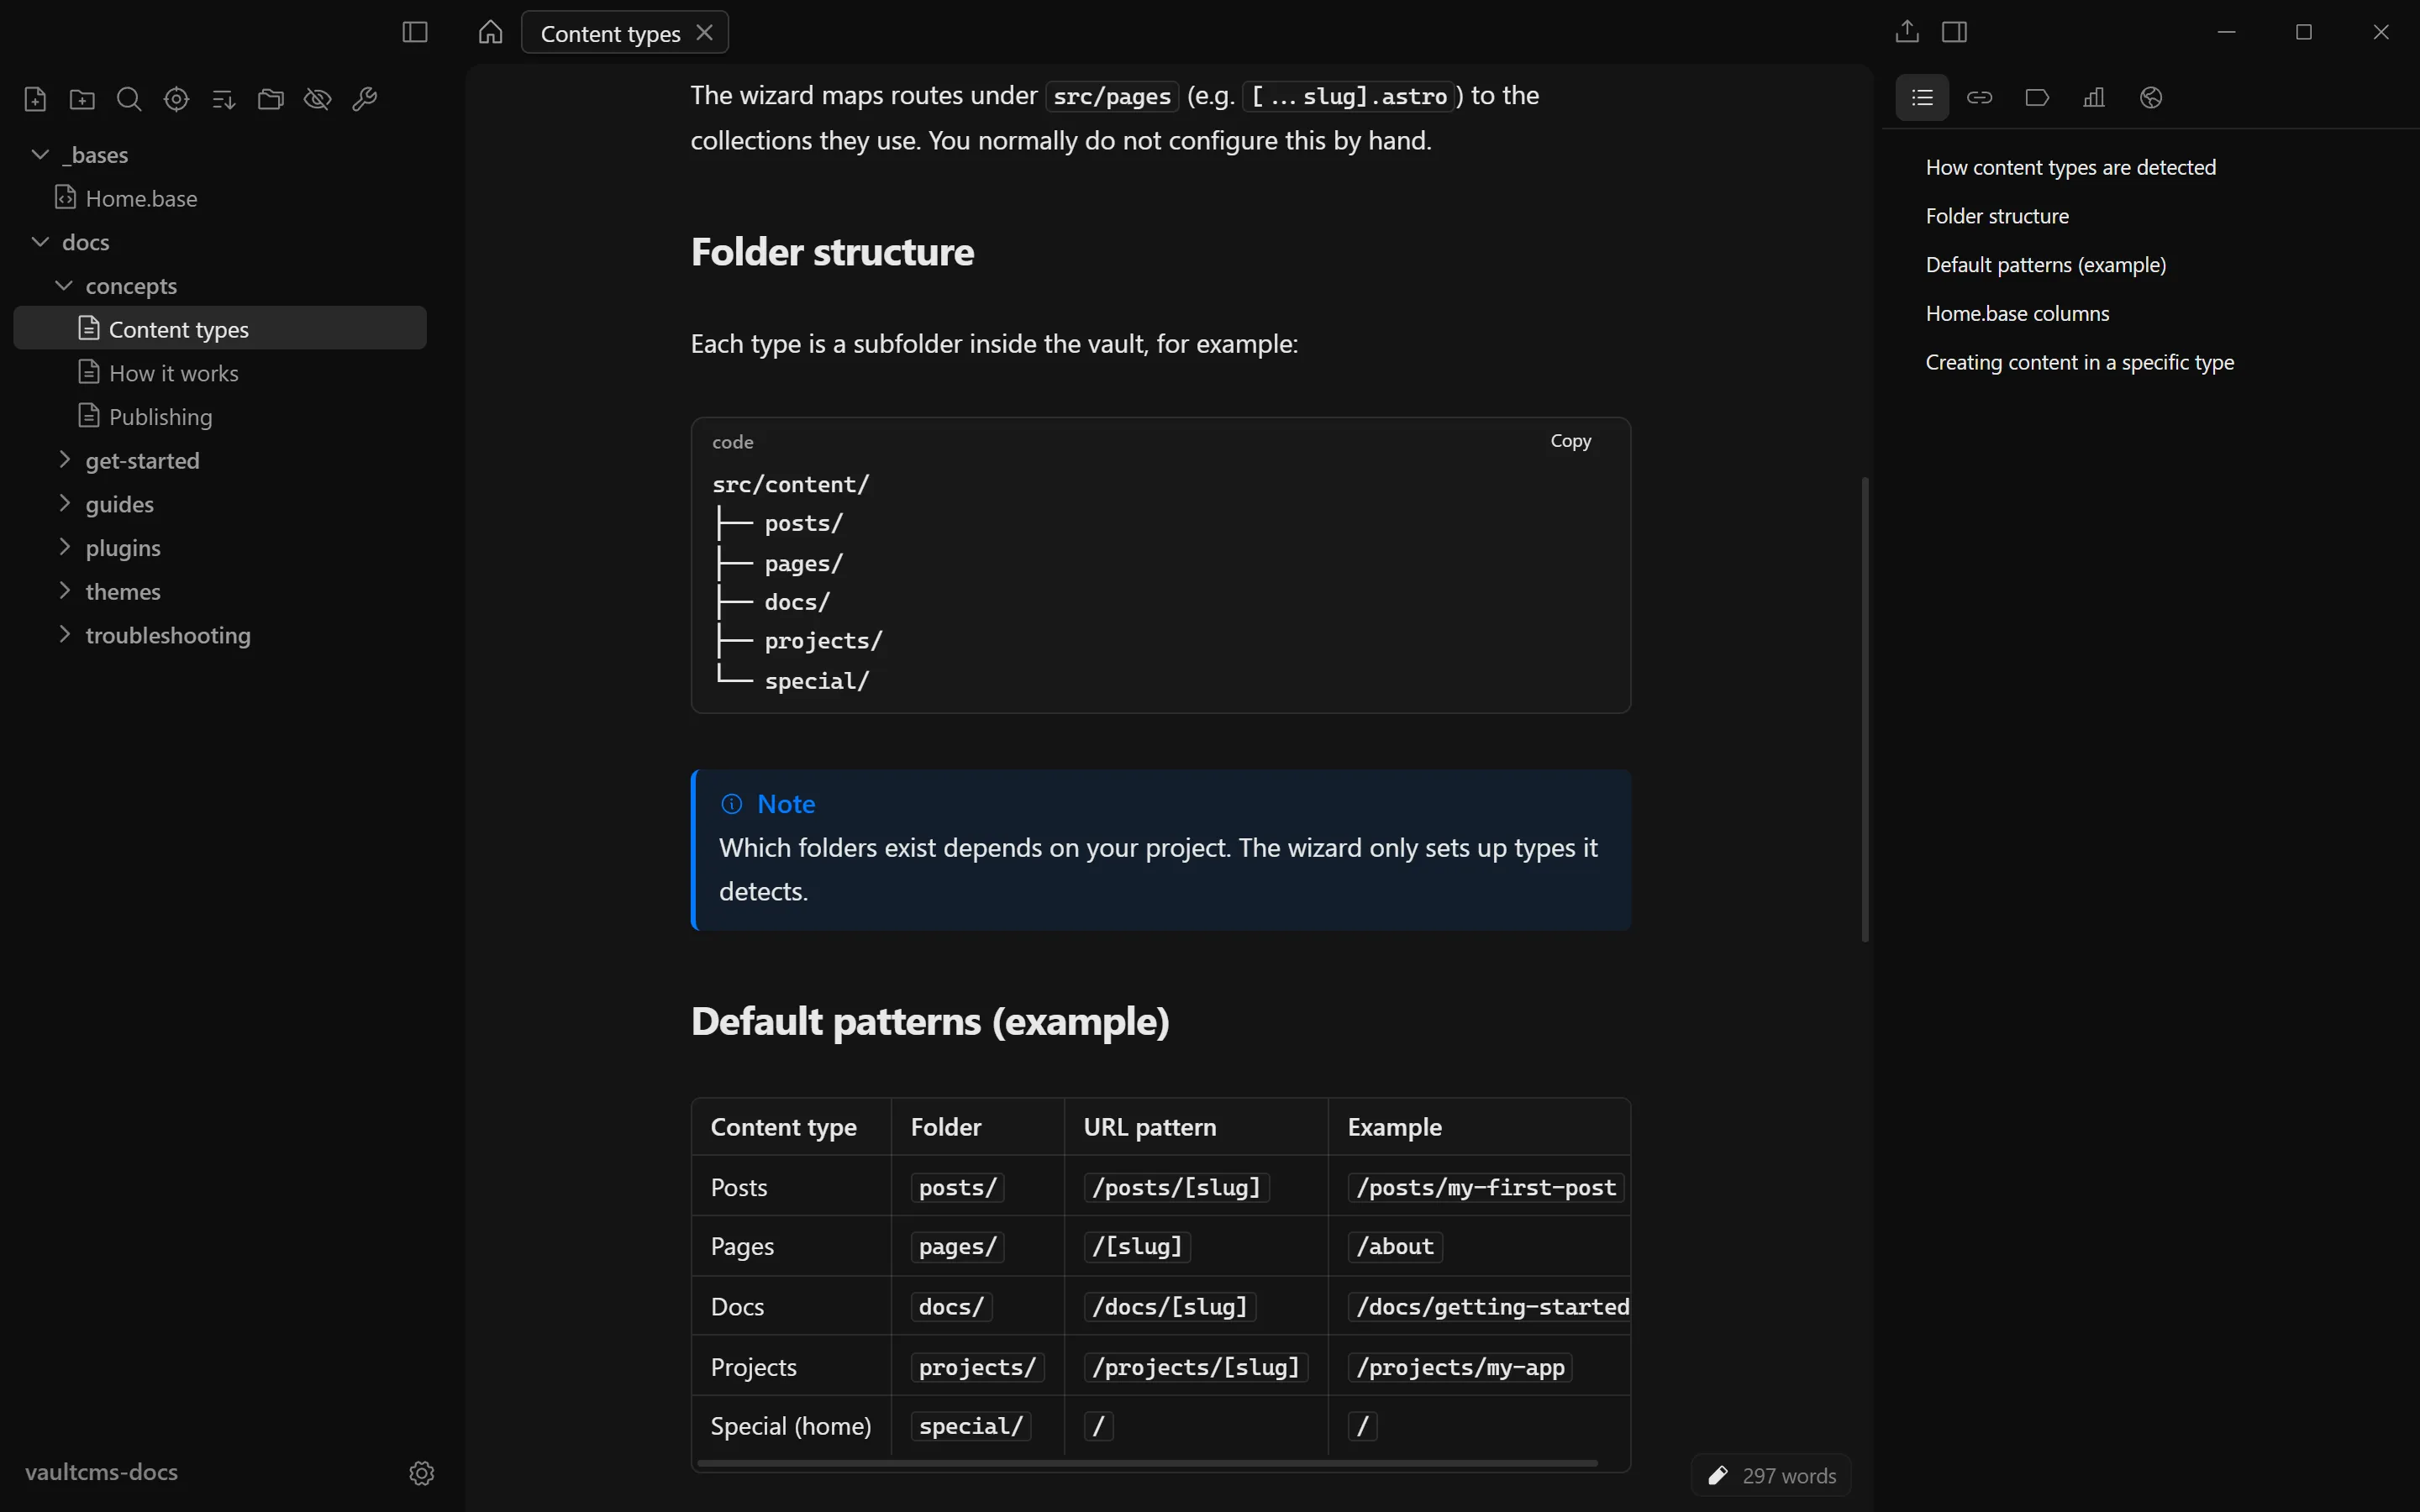Open the wrench tools icon

point(364,99)
